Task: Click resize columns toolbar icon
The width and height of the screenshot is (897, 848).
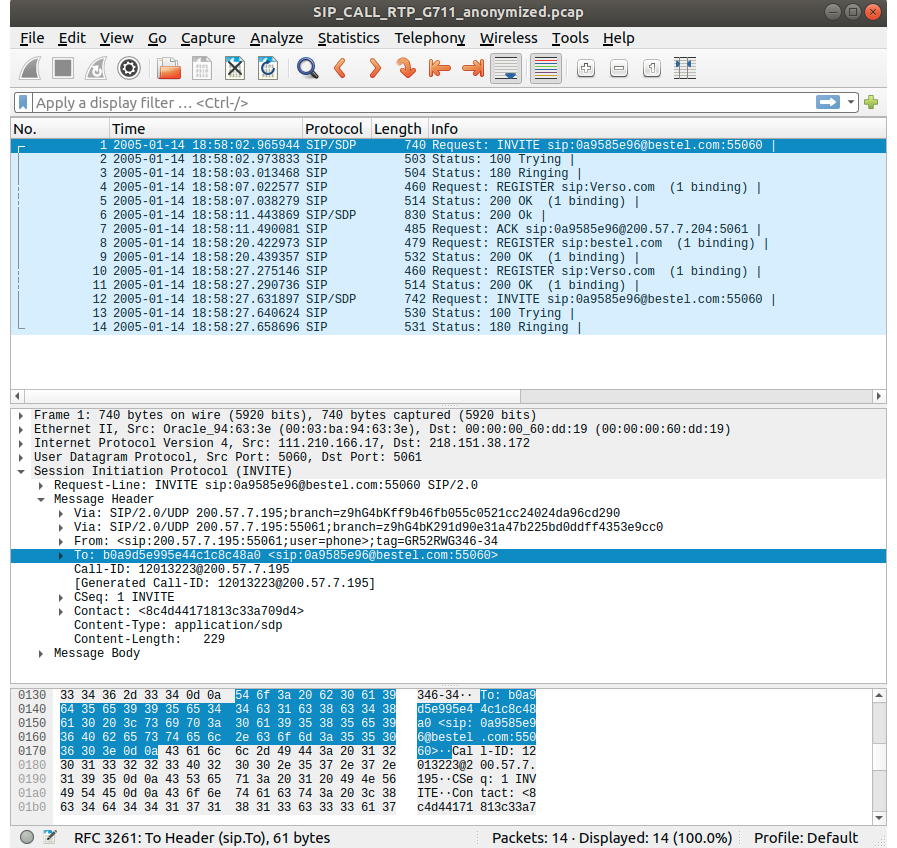Action: (685, 69)
